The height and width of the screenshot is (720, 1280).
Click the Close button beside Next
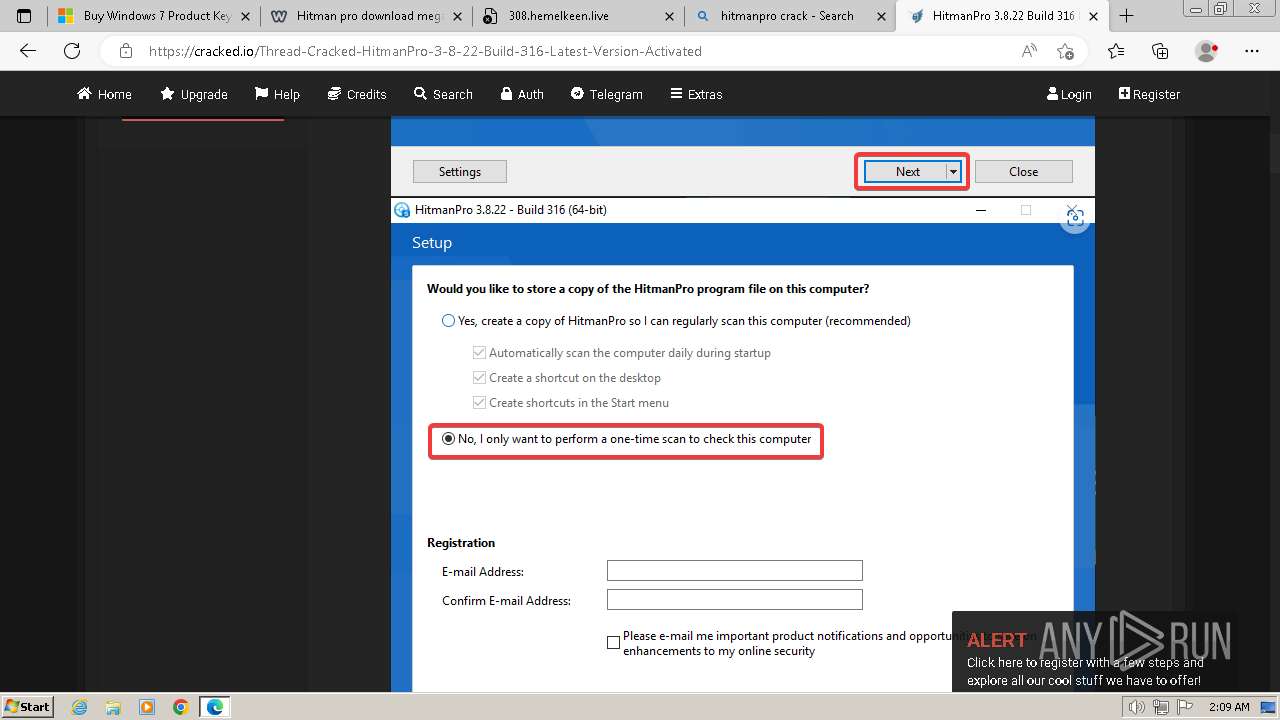tap(1024, 172)
